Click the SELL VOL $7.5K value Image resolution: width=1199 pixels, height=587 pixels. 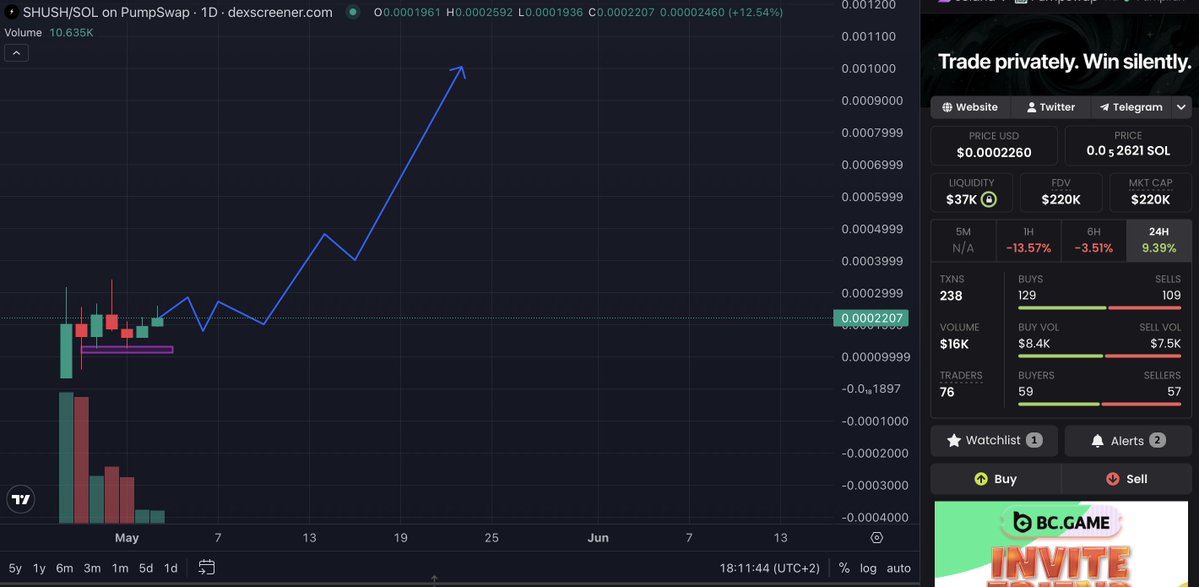[x=1165, y=343]
